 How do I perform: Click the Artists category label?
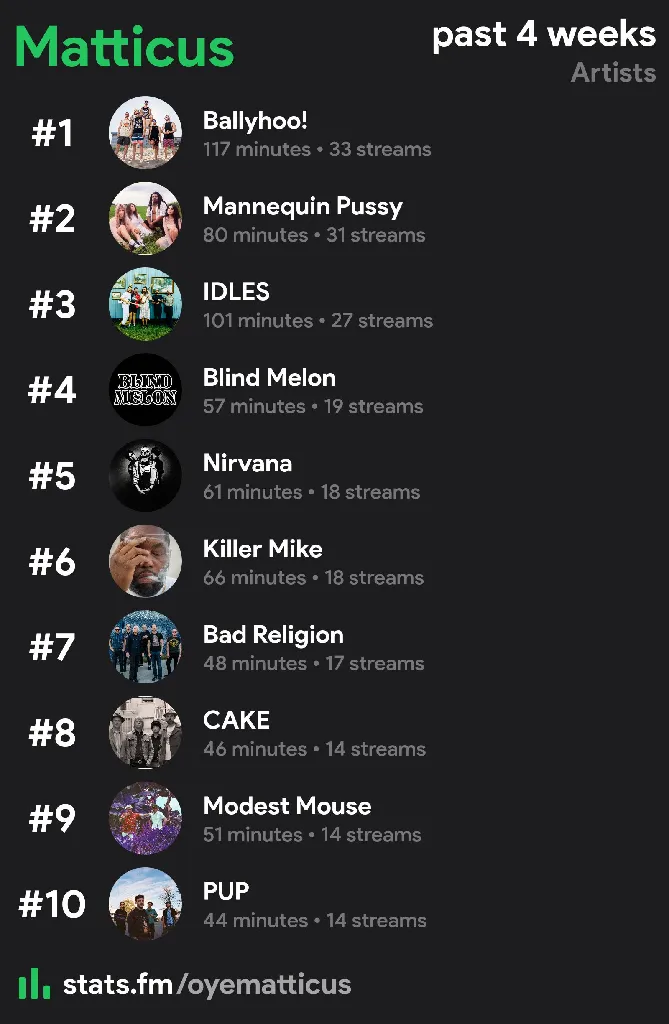pos(613,72)
